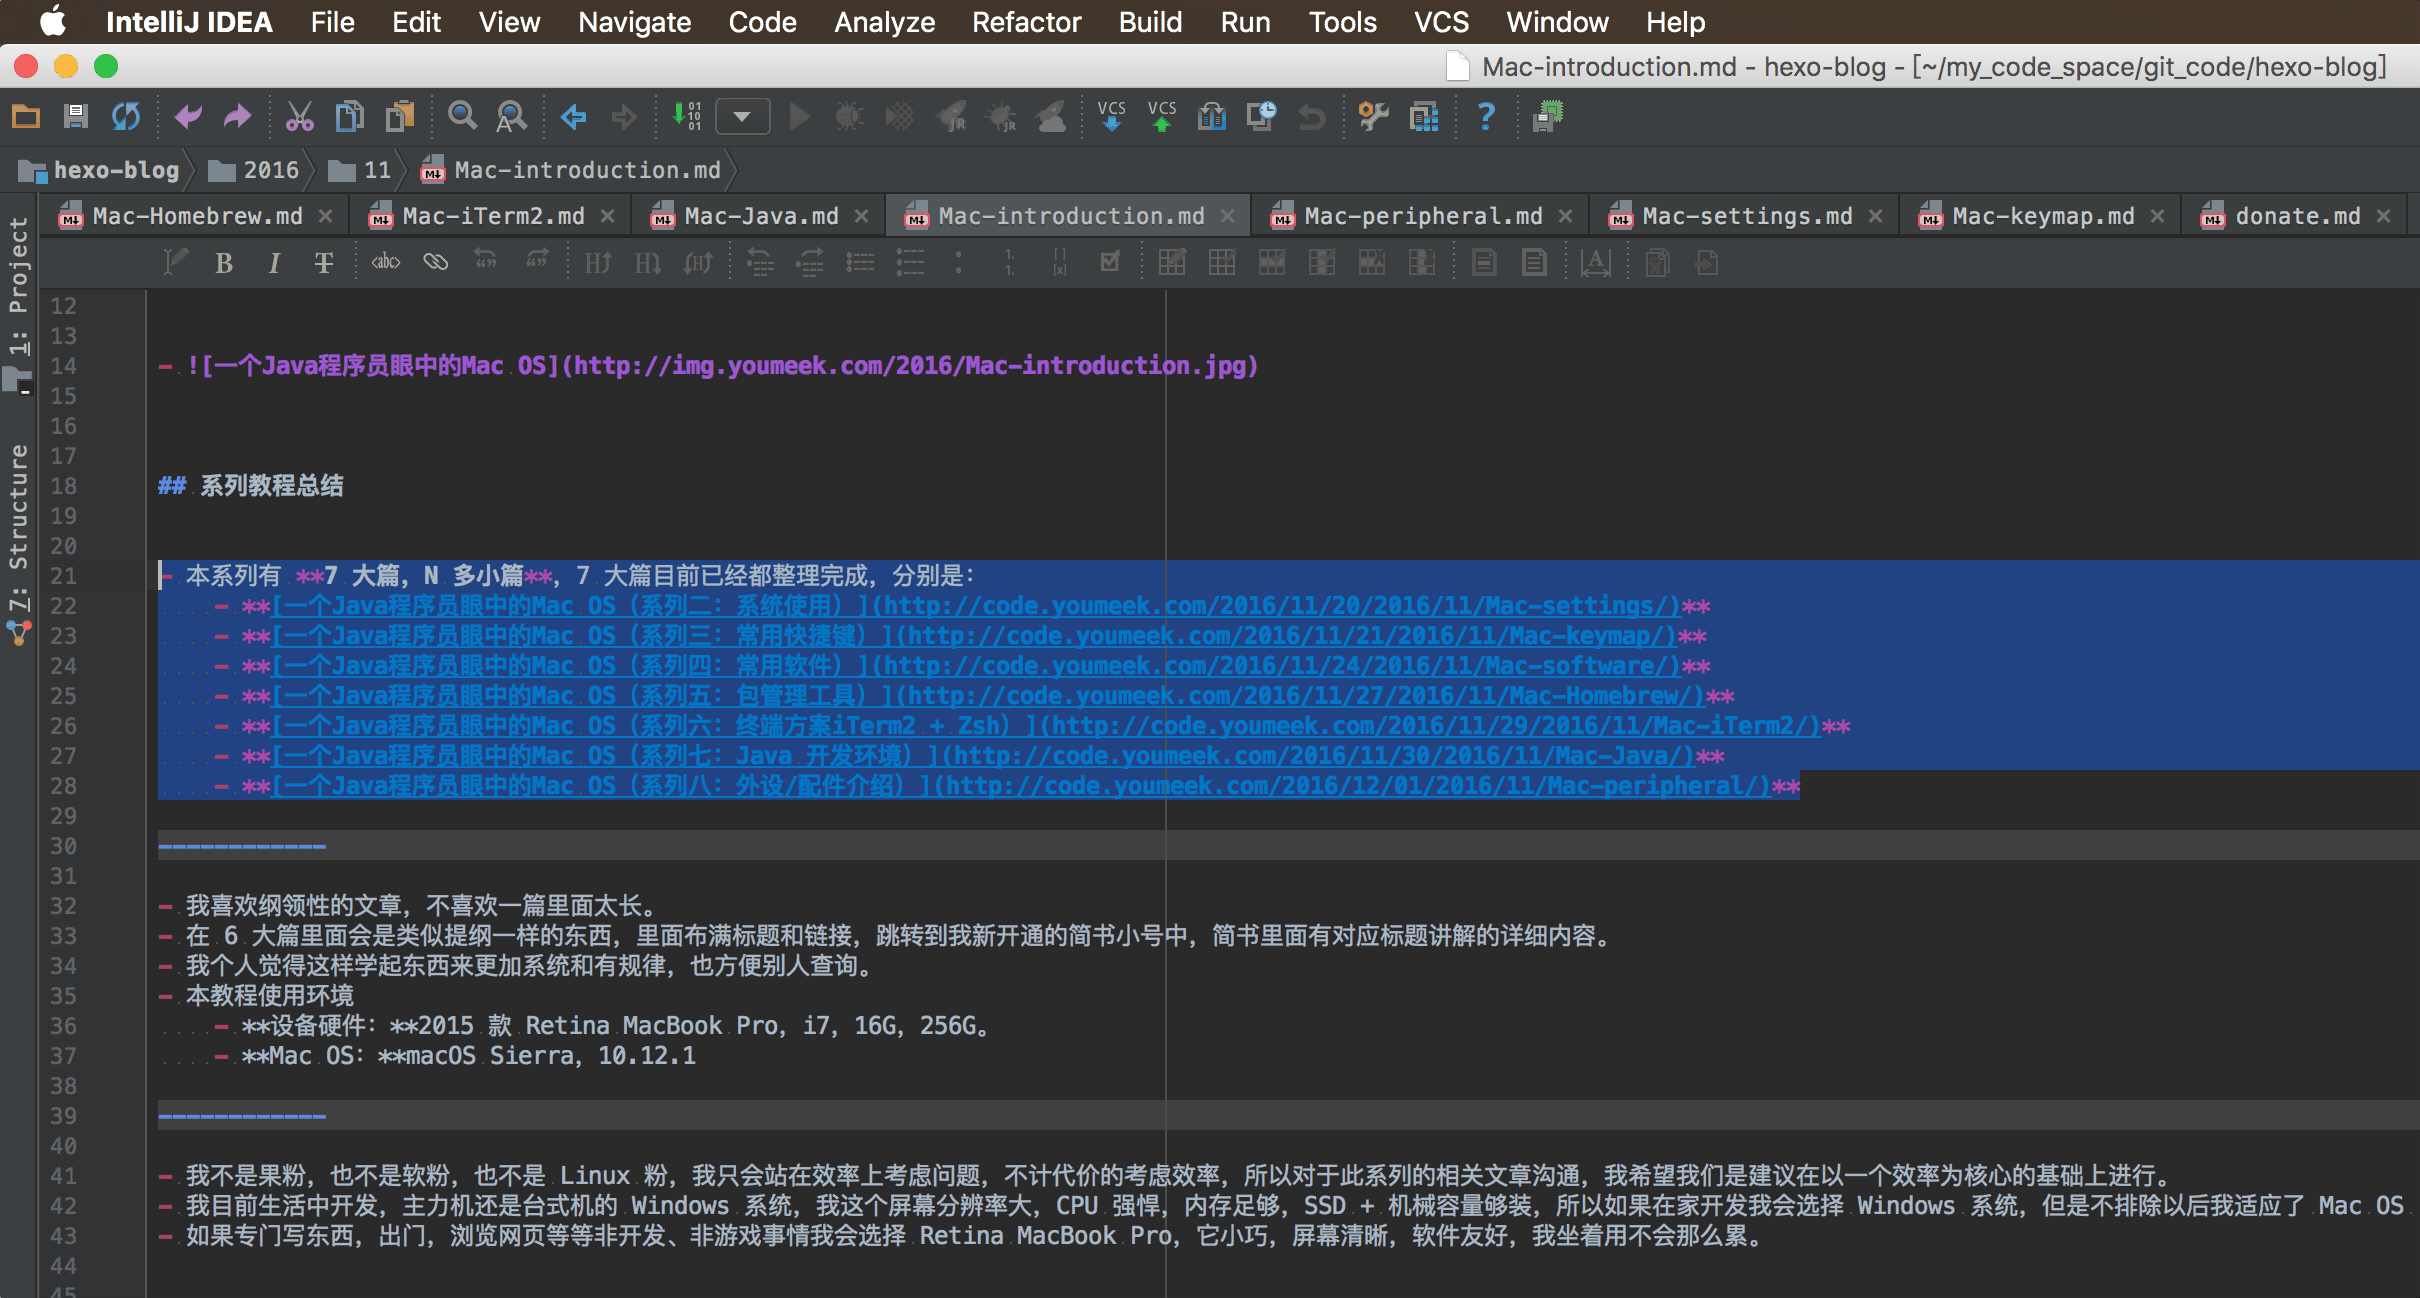Open Find with the magnifier icon
Image resolution: width=2420 pixels, height=1298 pixels.
tap(461, 117)
